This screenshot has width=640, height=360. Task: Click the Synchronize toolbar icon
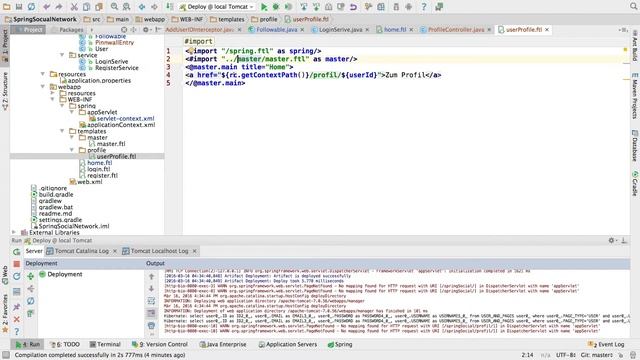(31, 7)
